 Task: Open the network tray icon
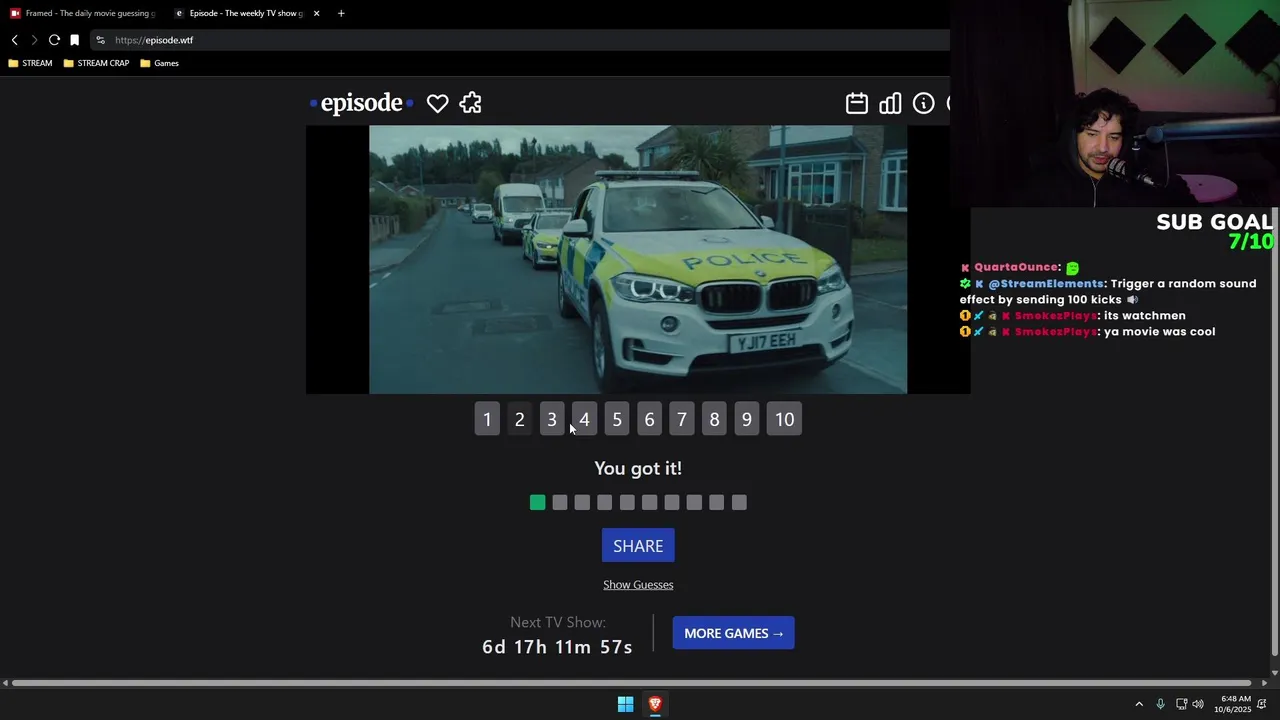tap(1181, 704)
